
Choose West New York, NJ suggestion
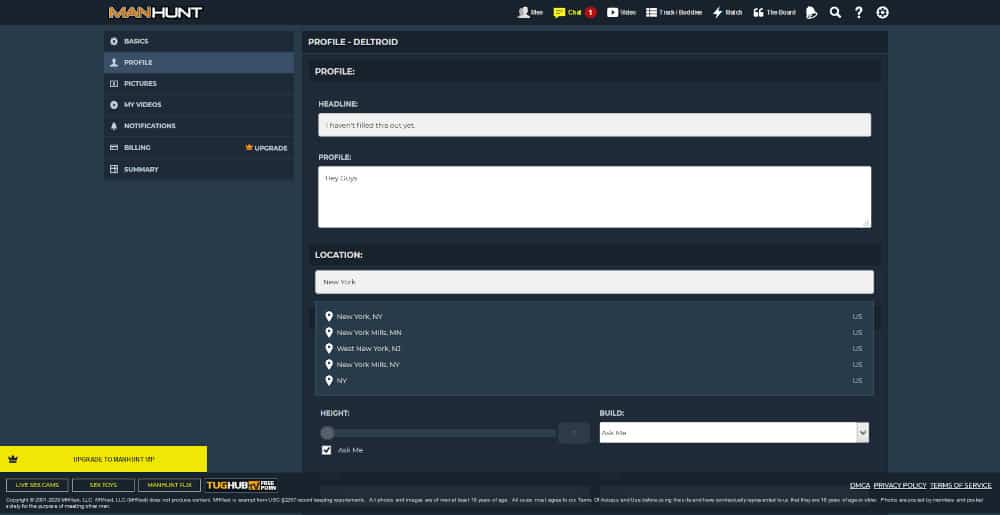[x=594, y=348]
